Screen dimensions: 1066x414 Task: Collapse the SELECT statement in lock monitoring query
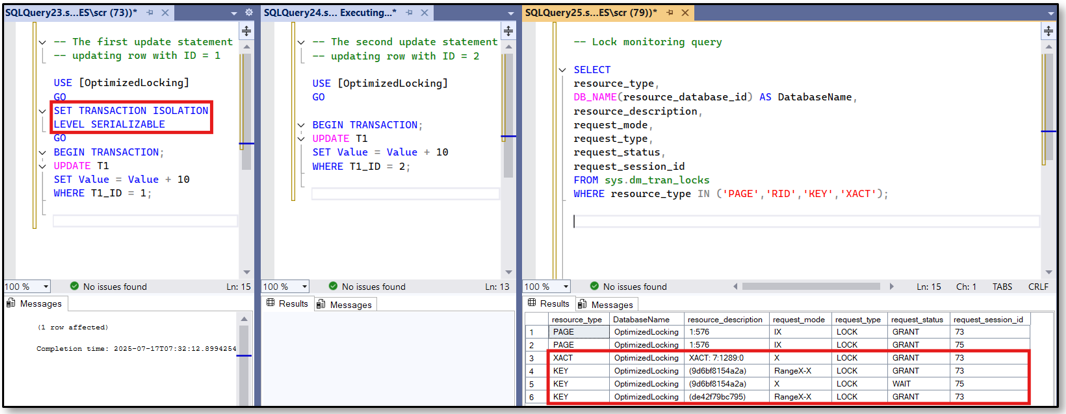pyautogui.click(x=563, y=70)
